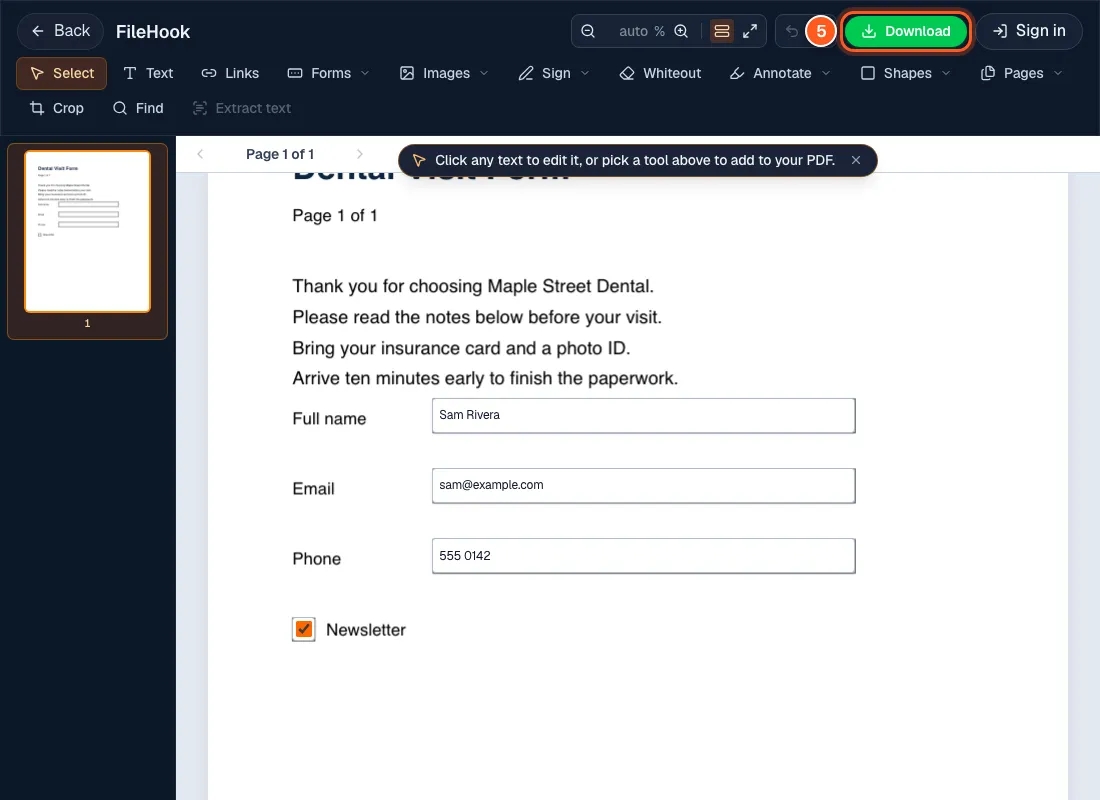Click the Full name input field
This screenshot has width=1100, height=800.
tap(643, 416)
